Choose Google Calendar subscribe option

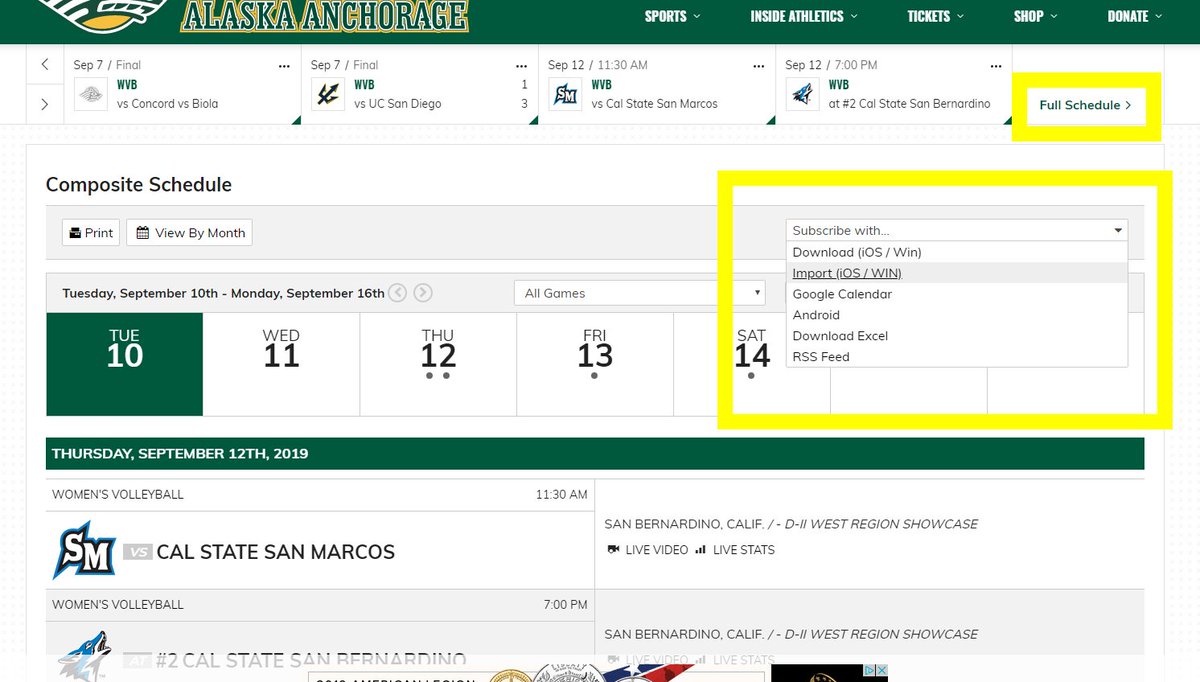(957, 294)
